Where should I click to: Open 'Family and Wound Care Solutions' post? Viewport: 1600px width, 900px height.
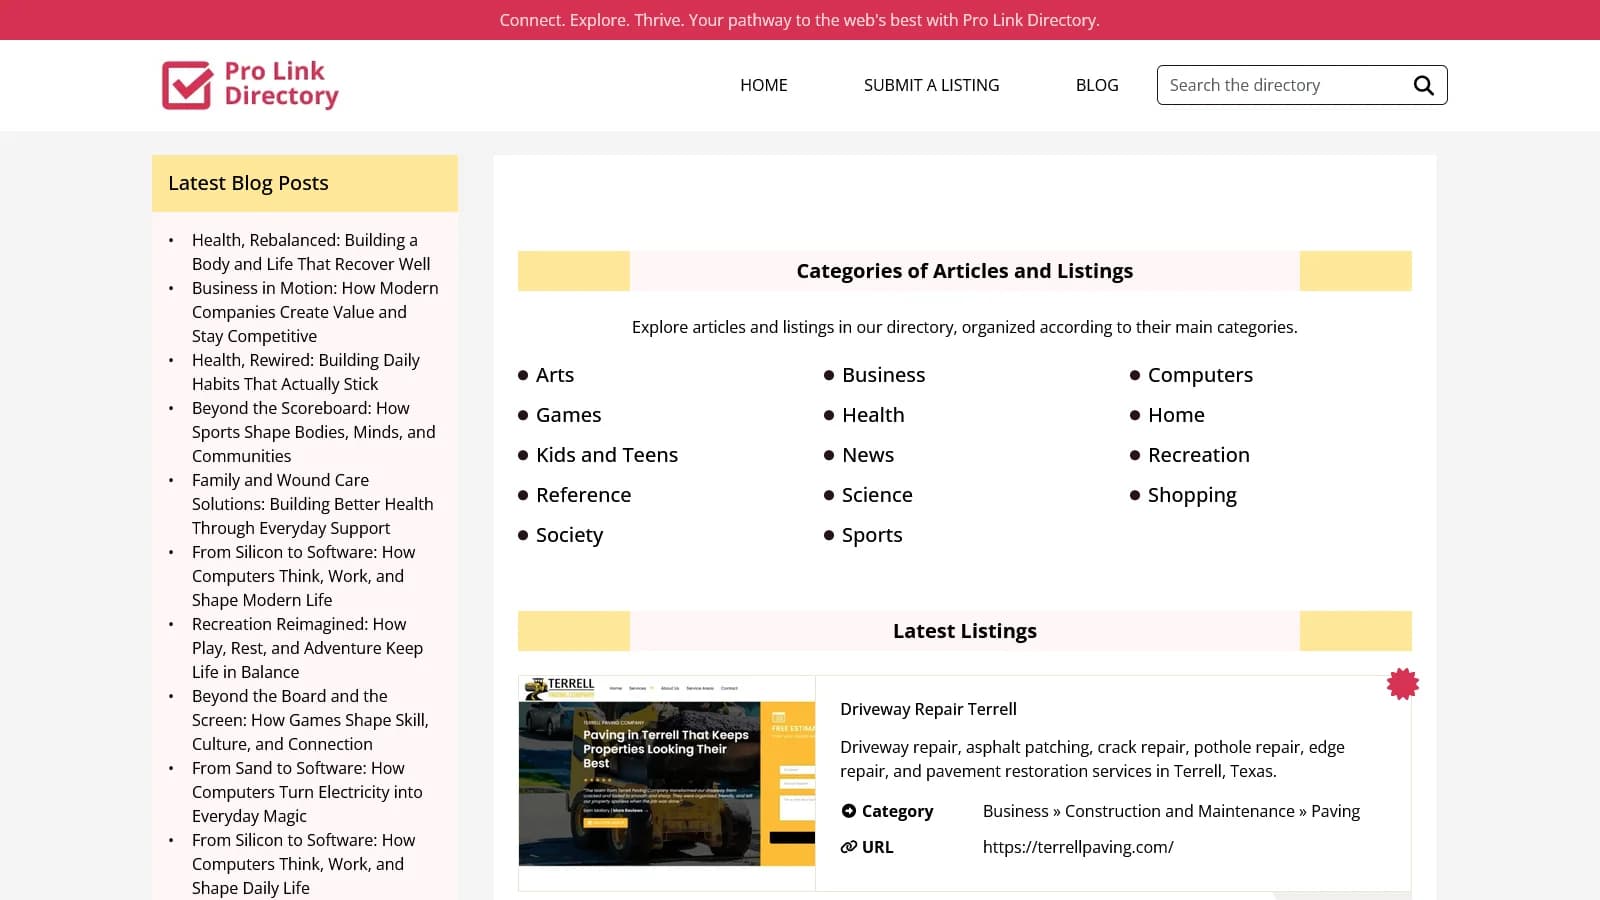pos(312,504)
